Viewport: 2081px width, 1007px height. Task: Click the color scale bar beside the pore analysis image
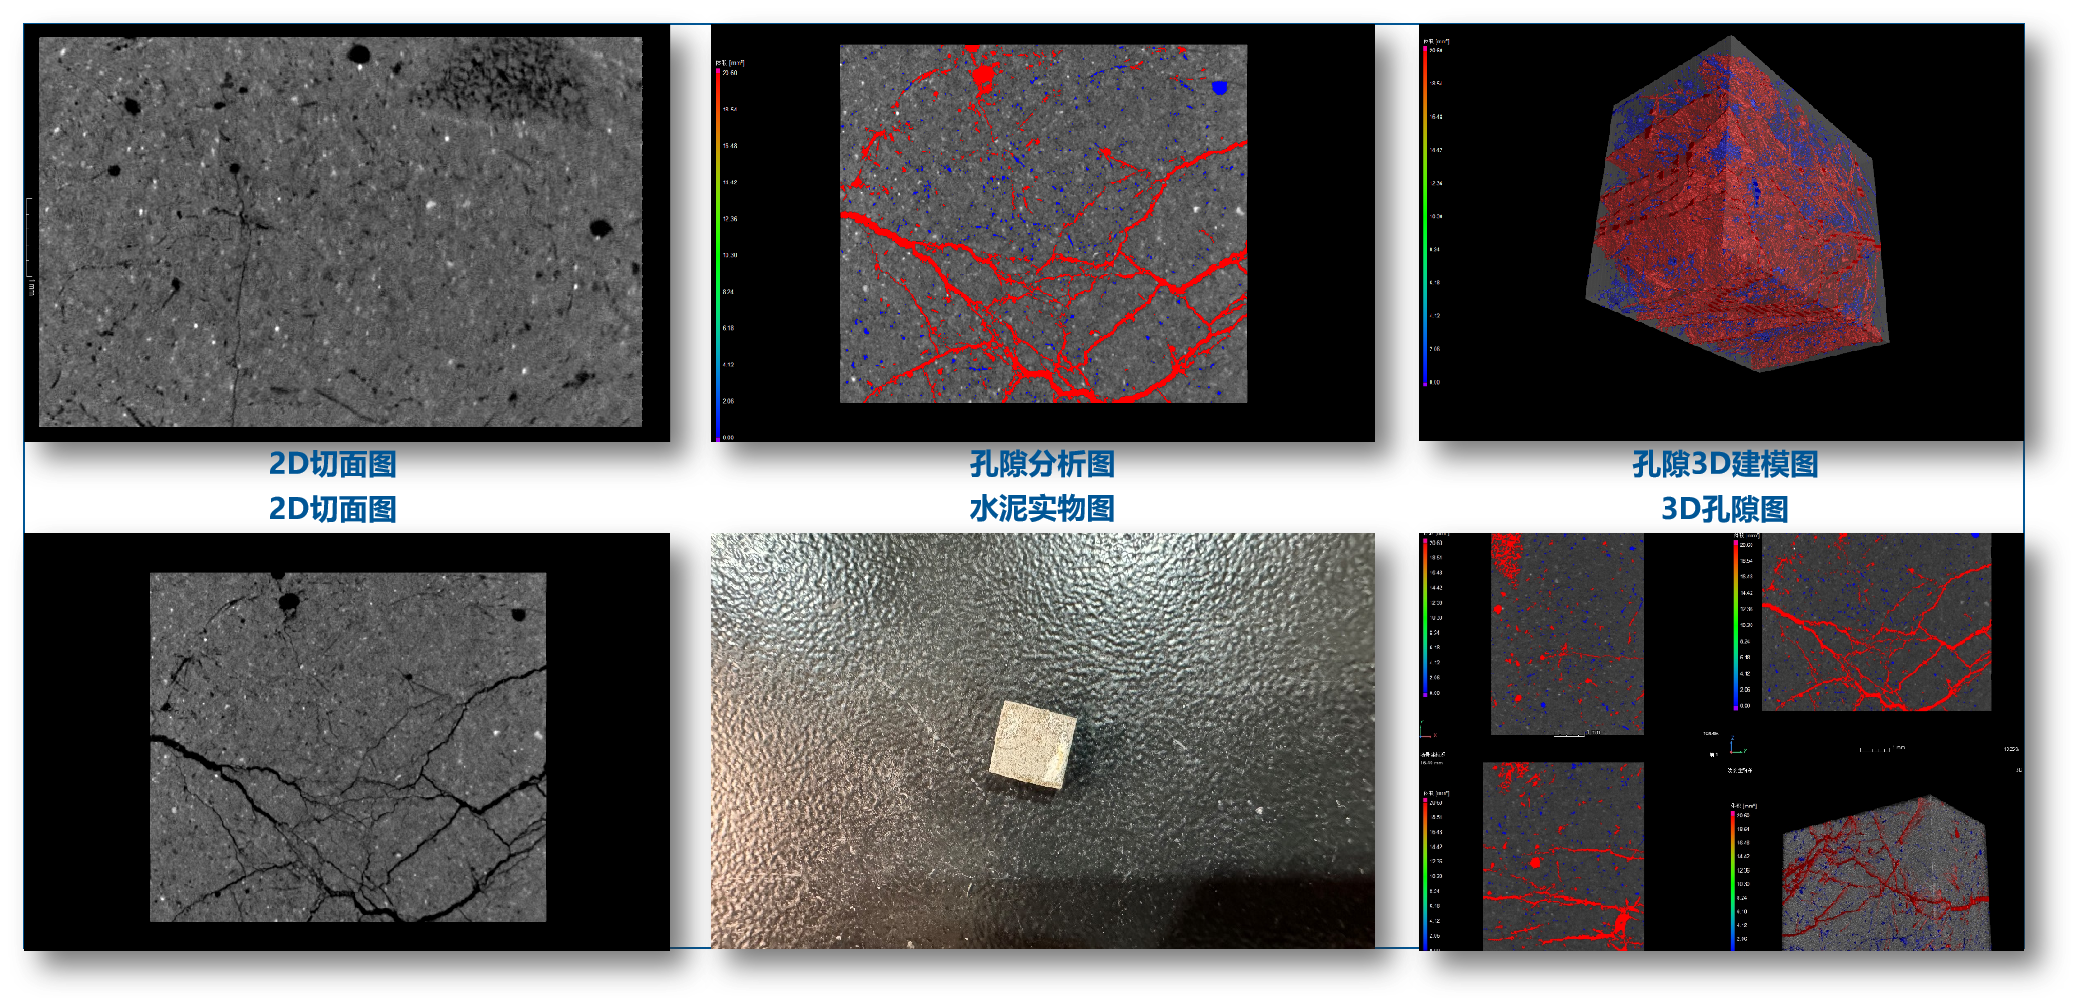tap(718, 254)
